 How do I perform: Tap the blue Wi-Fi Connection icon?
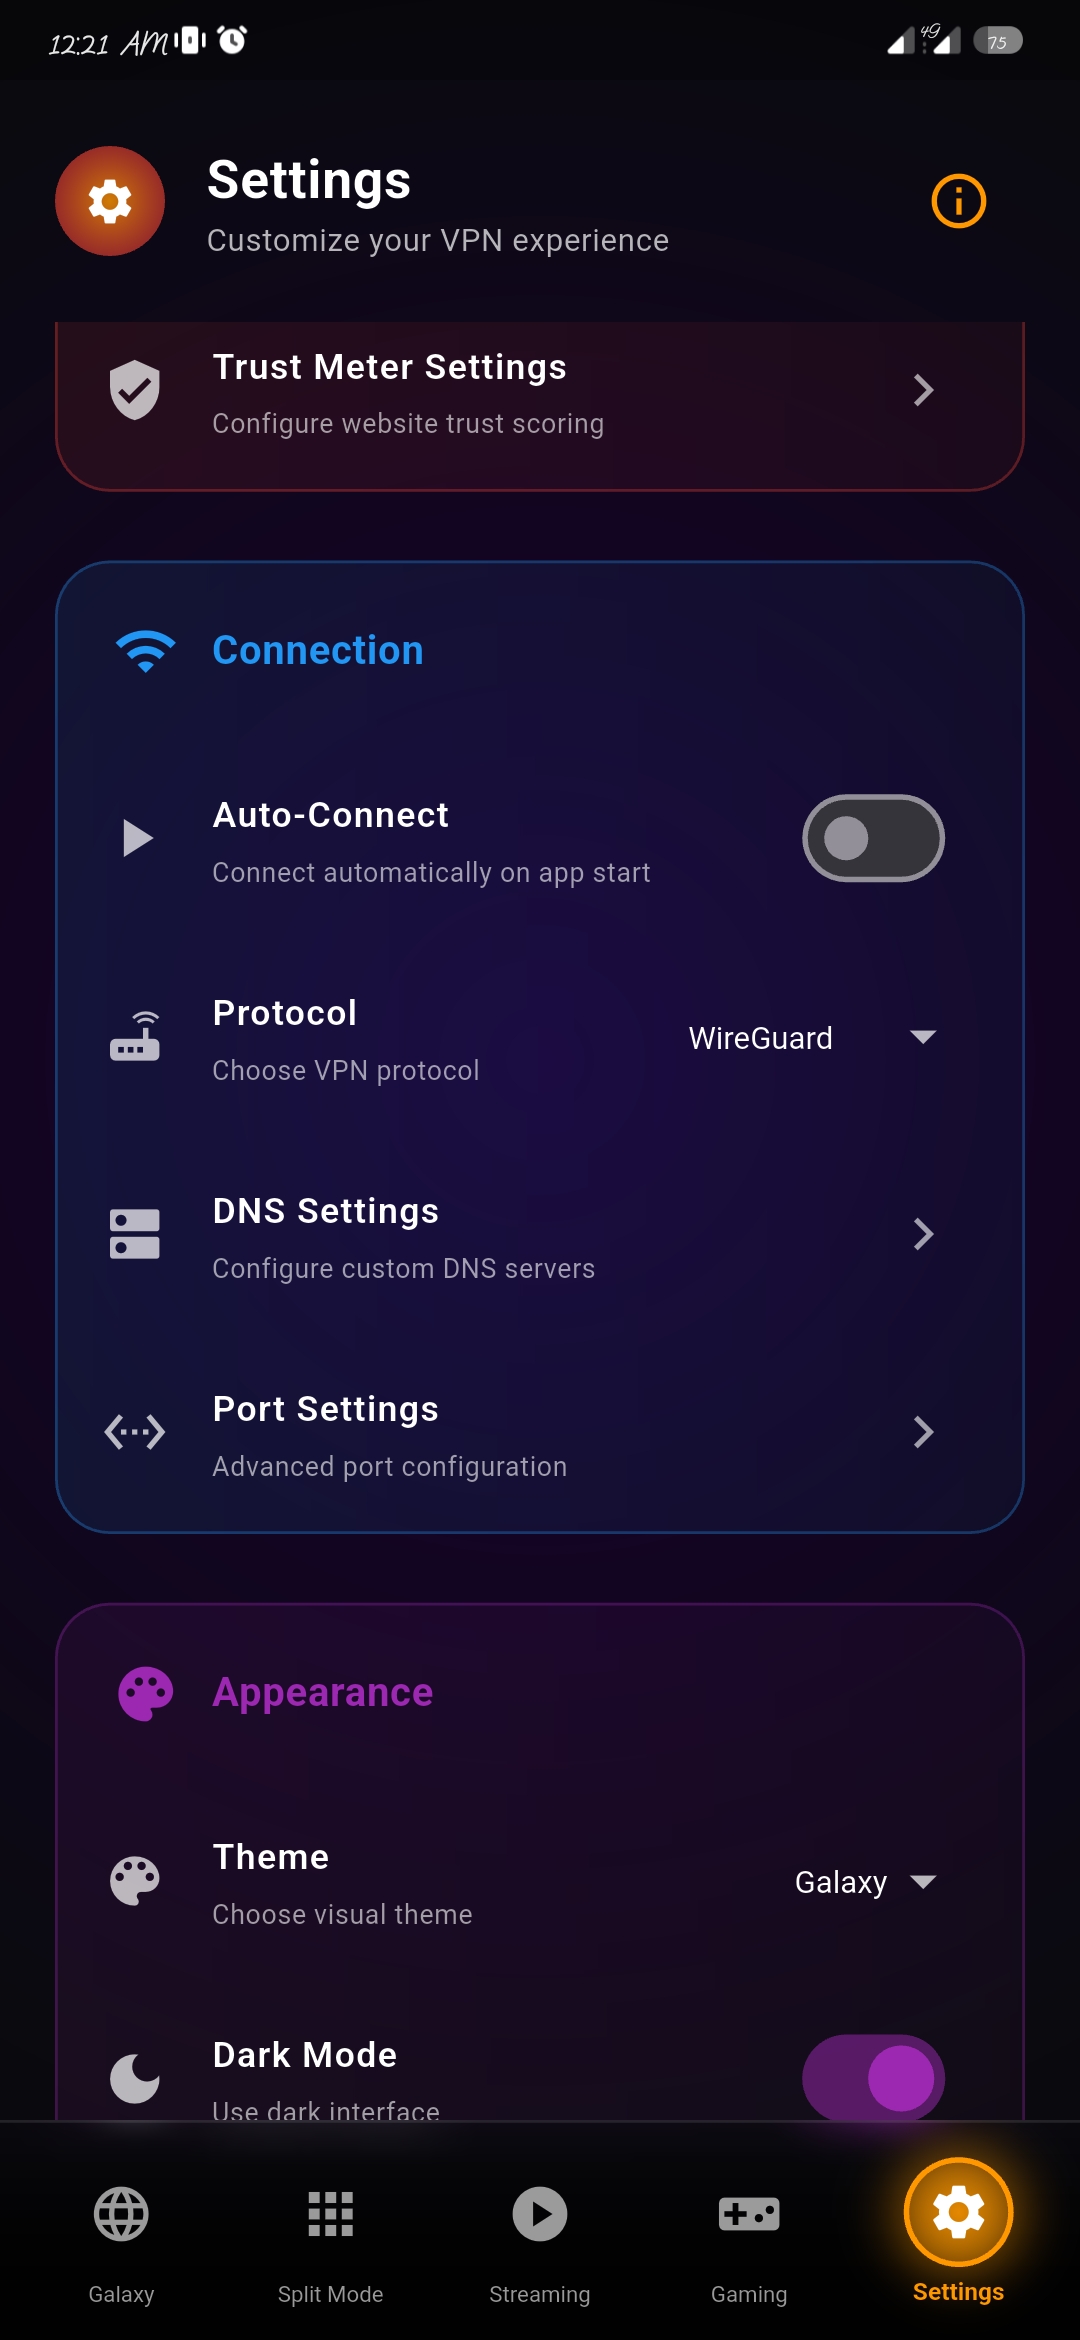[x=146, y=651]
